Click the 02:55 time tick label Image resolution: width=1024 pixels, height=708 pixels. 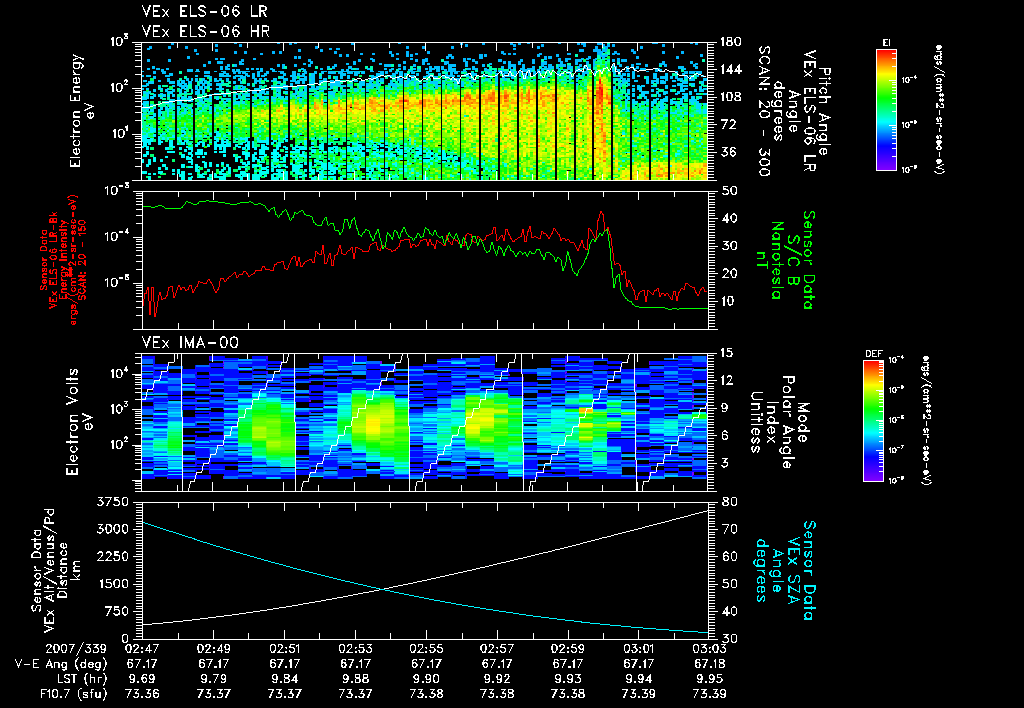pyautogui.click(x=426, y=649)
